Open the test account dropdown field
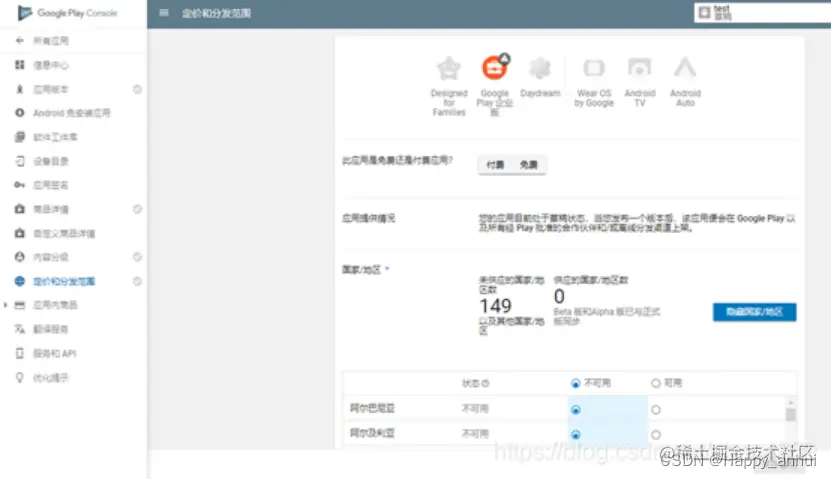 pyautogui.click(x=762, y=13)
